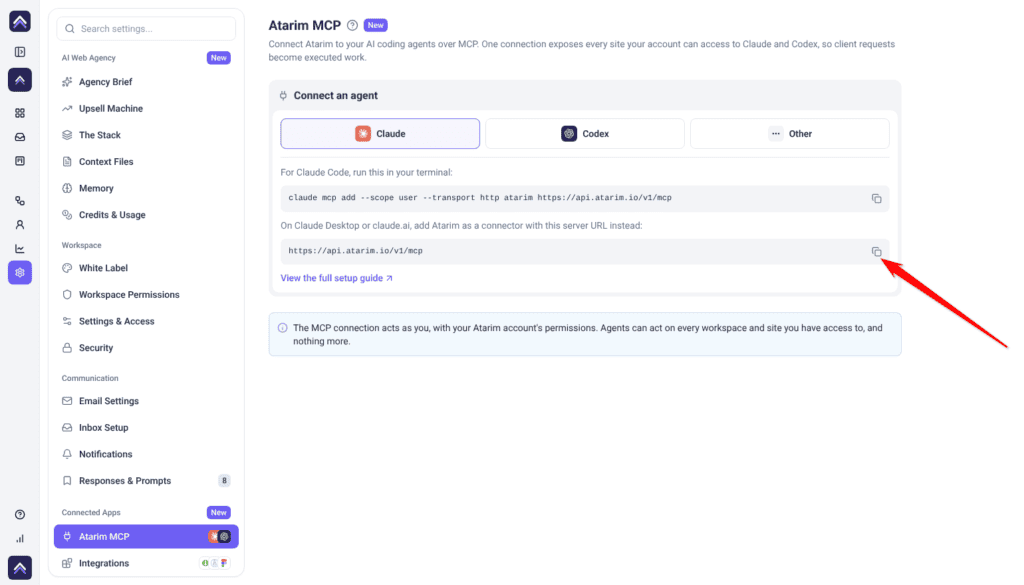Viewport: 1024px width, 585px height.
Task: Click the Atarim logo at top of rail
Action: point(20,22)
